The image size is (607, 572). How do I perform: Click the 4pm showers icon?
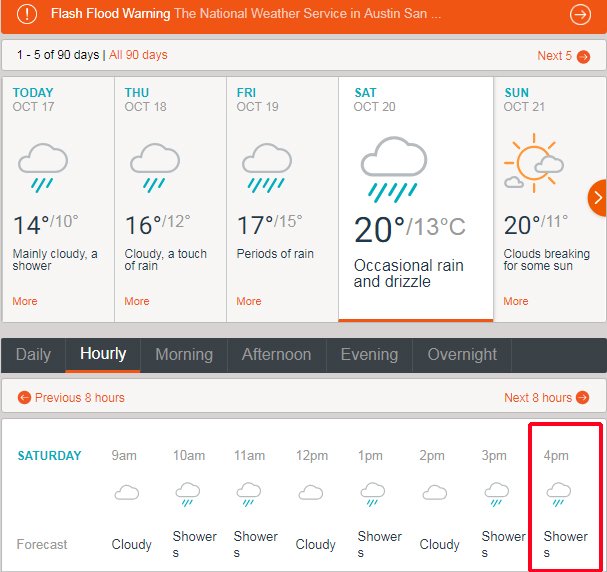click(559, 495)
